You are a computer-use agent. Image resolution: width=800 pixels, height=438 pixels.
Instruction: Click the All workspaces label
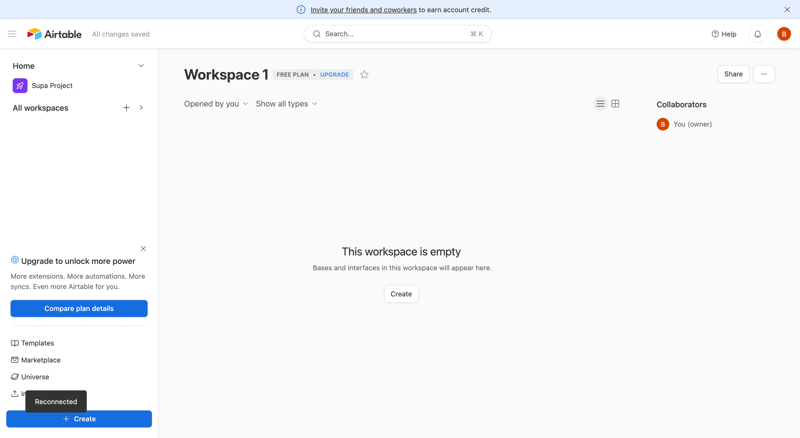tap(40, 108)
